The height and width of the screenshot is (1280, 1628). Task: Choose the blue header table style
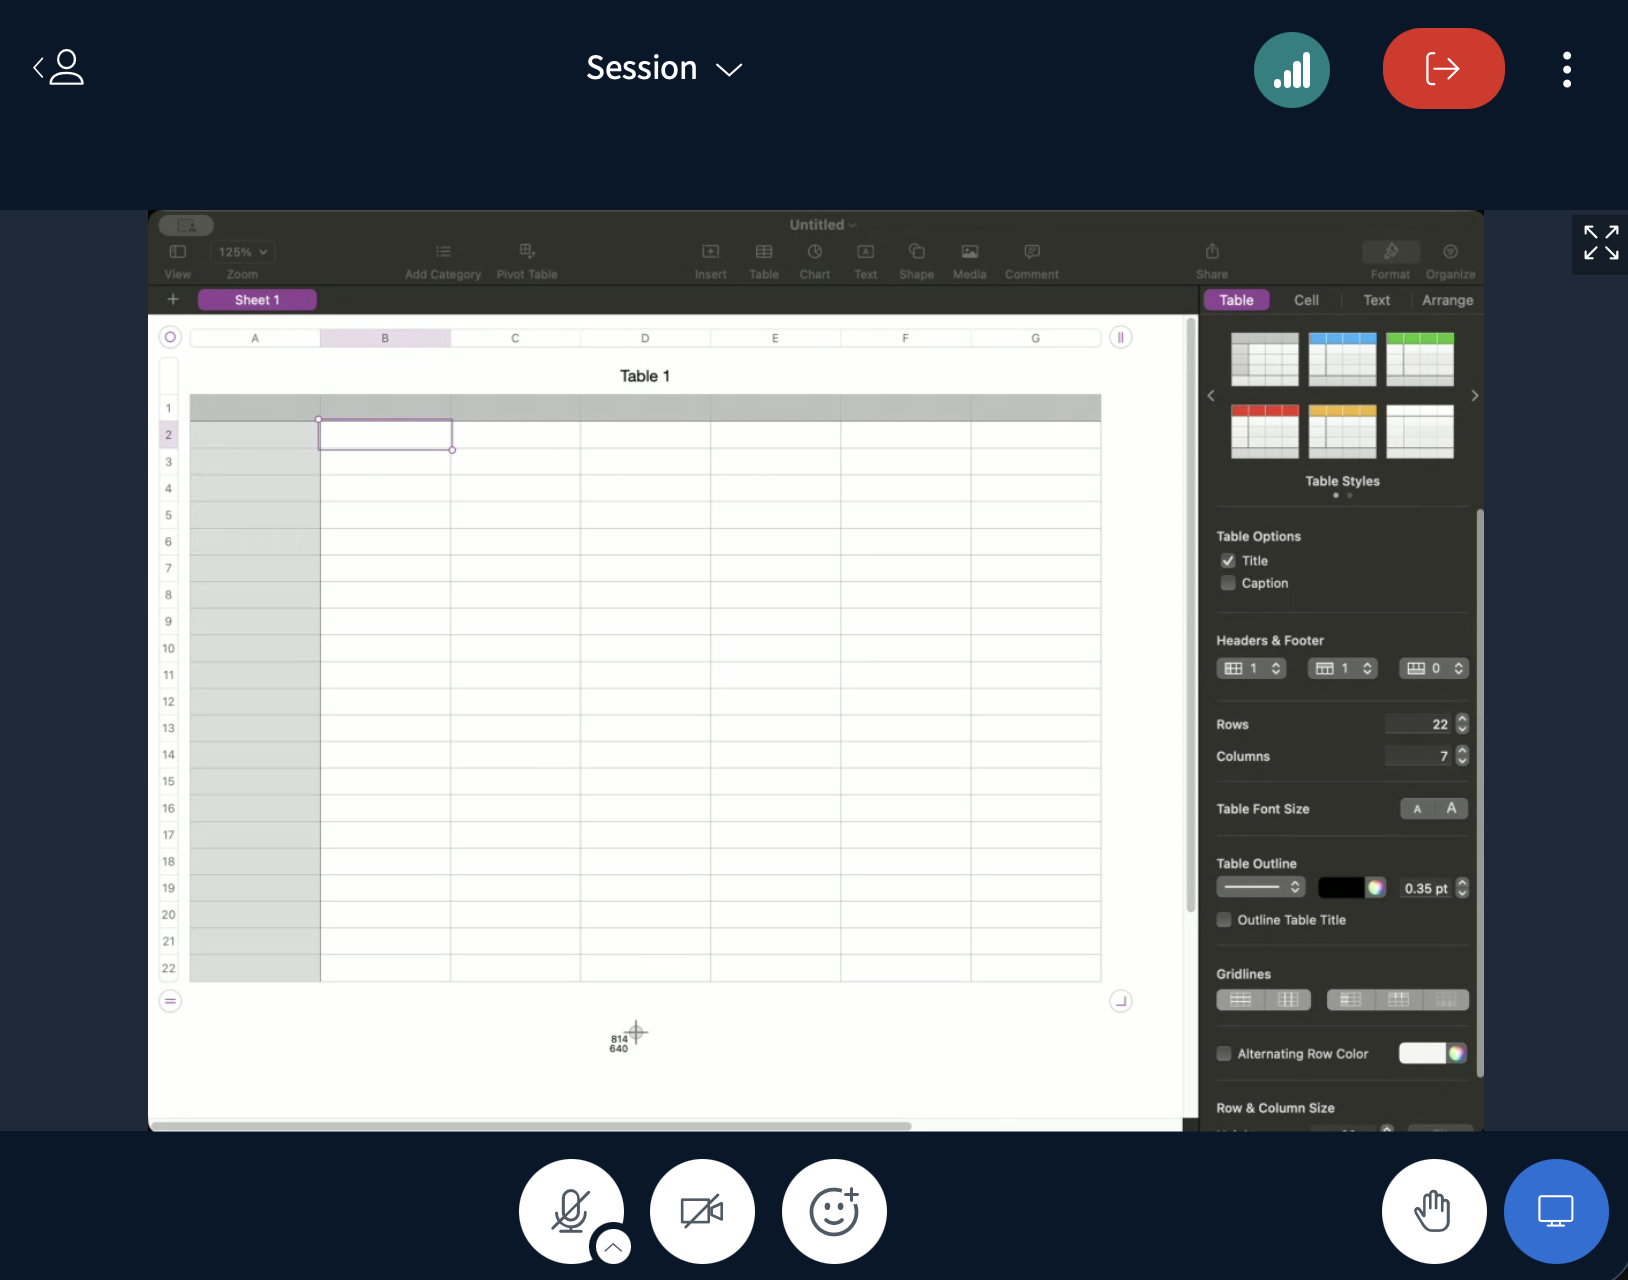[1342, 359]
